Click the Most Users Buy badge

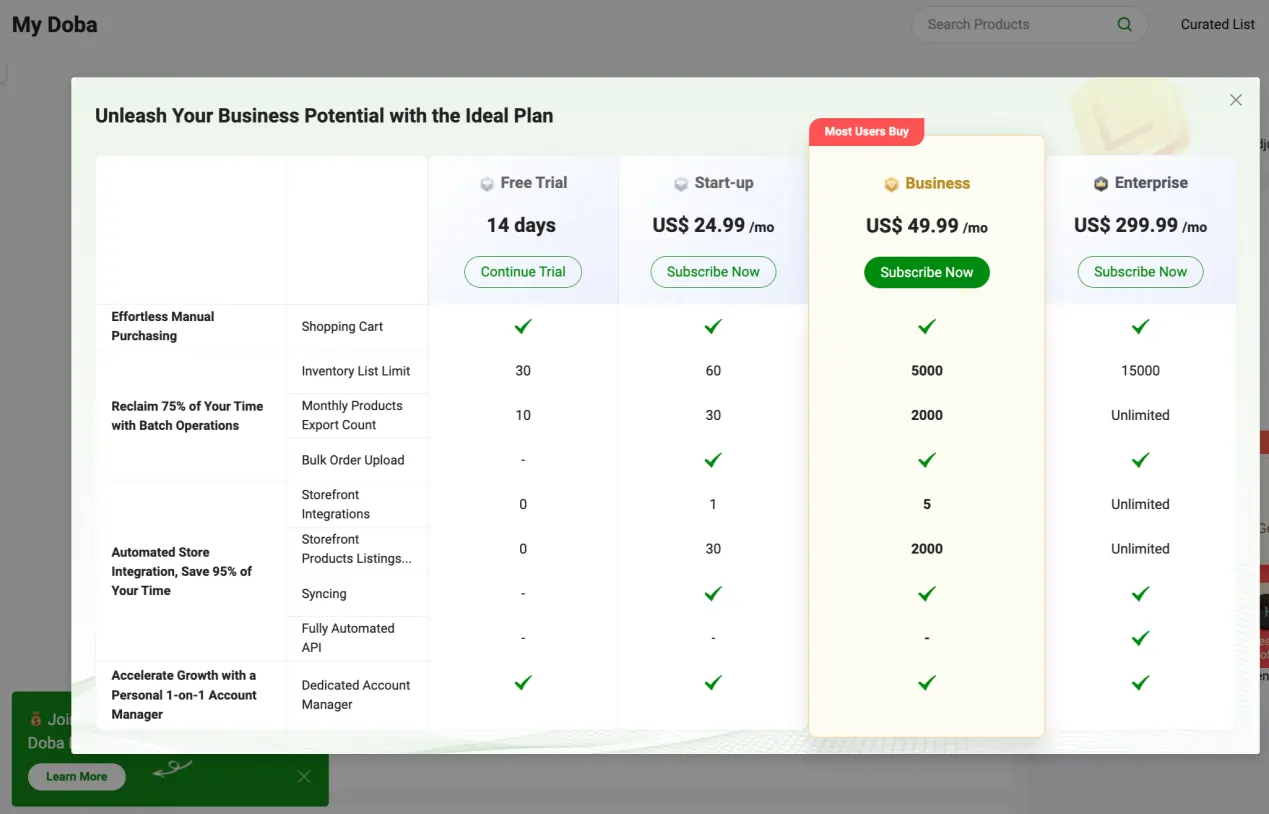pyautogui.click(x=866, y=131)
